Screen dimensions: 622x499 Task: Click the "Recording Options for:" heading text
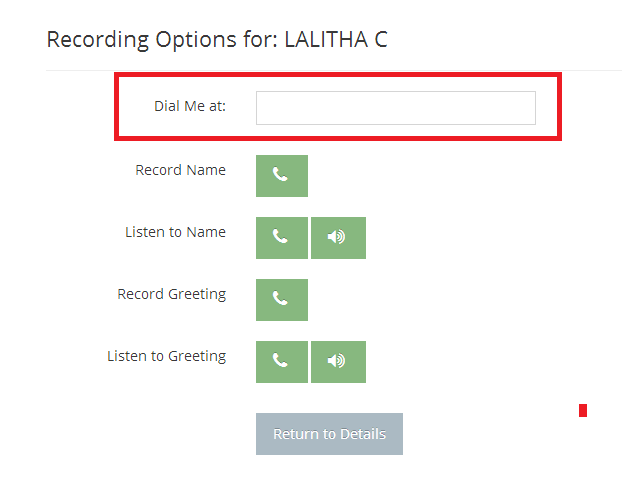161,40
